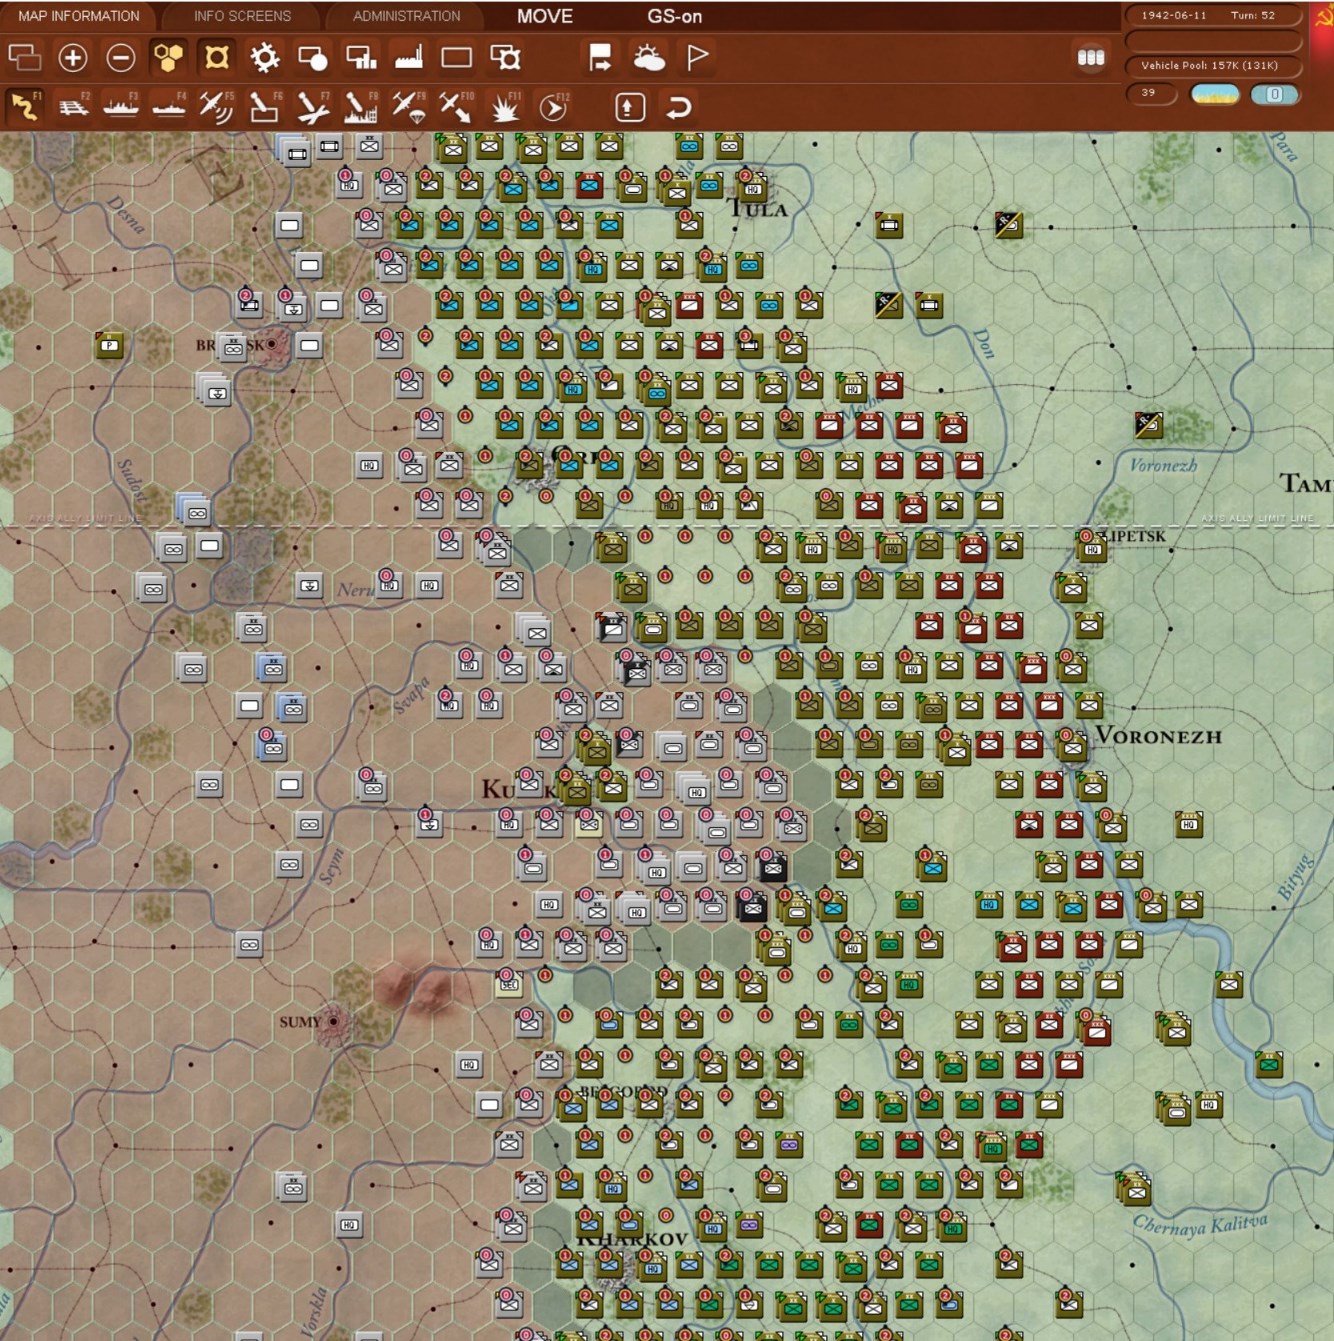Click the Kharkov city label
The height and width of the screenshot is (1341, 1334).
[x=633, y=1239]
